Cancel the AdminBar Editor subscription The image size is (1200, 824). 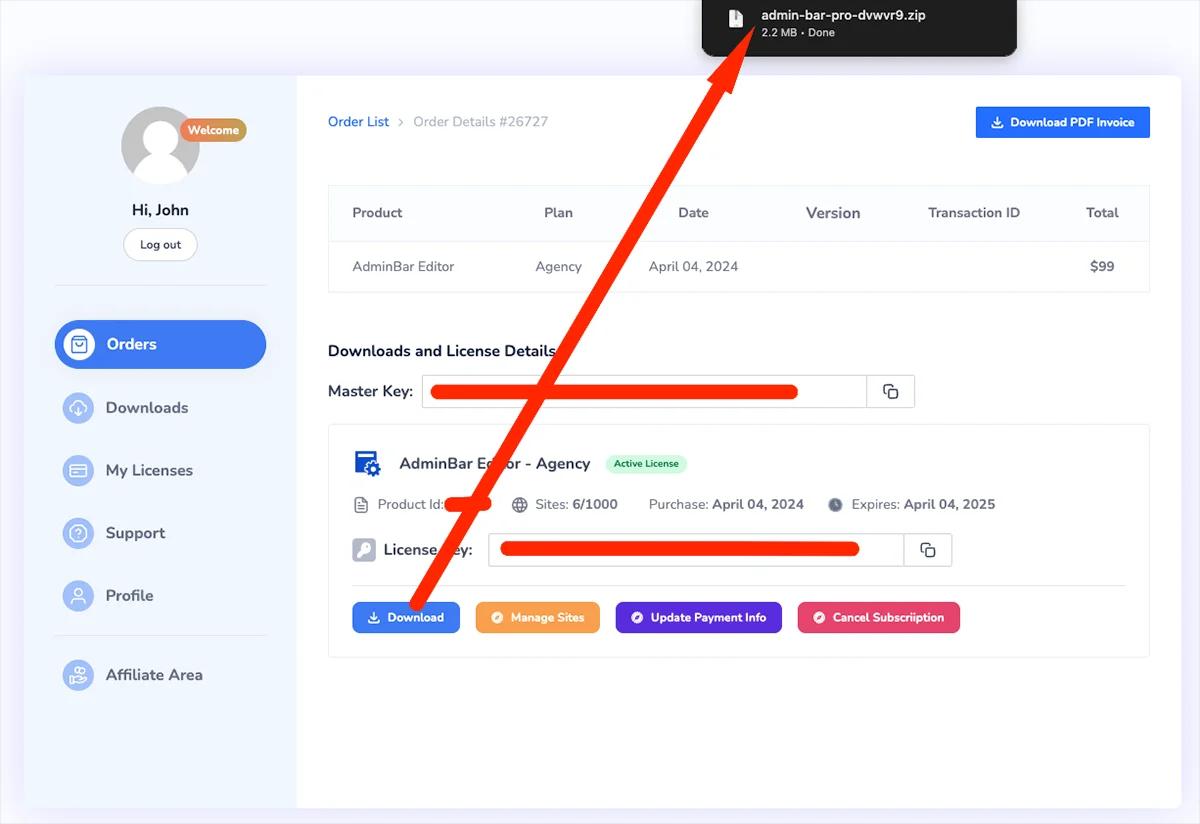tap(878, 617)
